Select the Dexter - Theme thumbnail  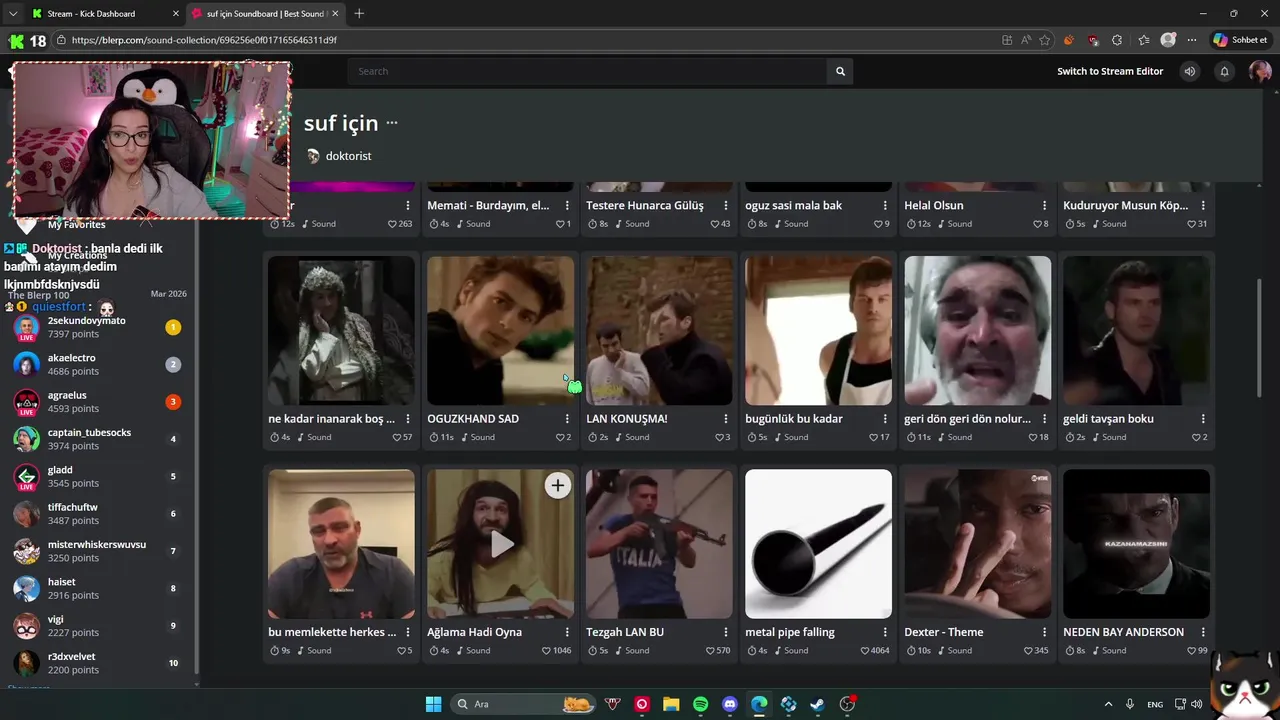click(977, 544)
